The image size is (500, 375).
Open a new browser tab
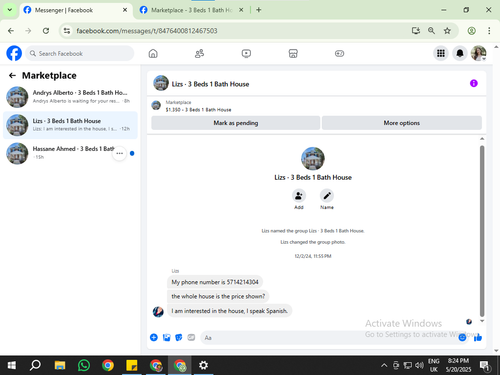259,10
